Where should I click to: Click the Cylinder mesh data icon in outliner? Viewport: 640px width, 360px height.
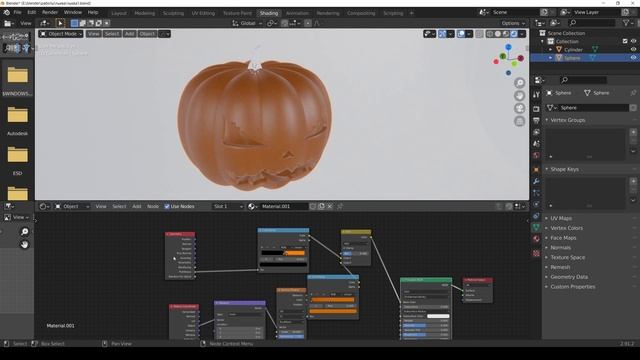tap(595, 49)
